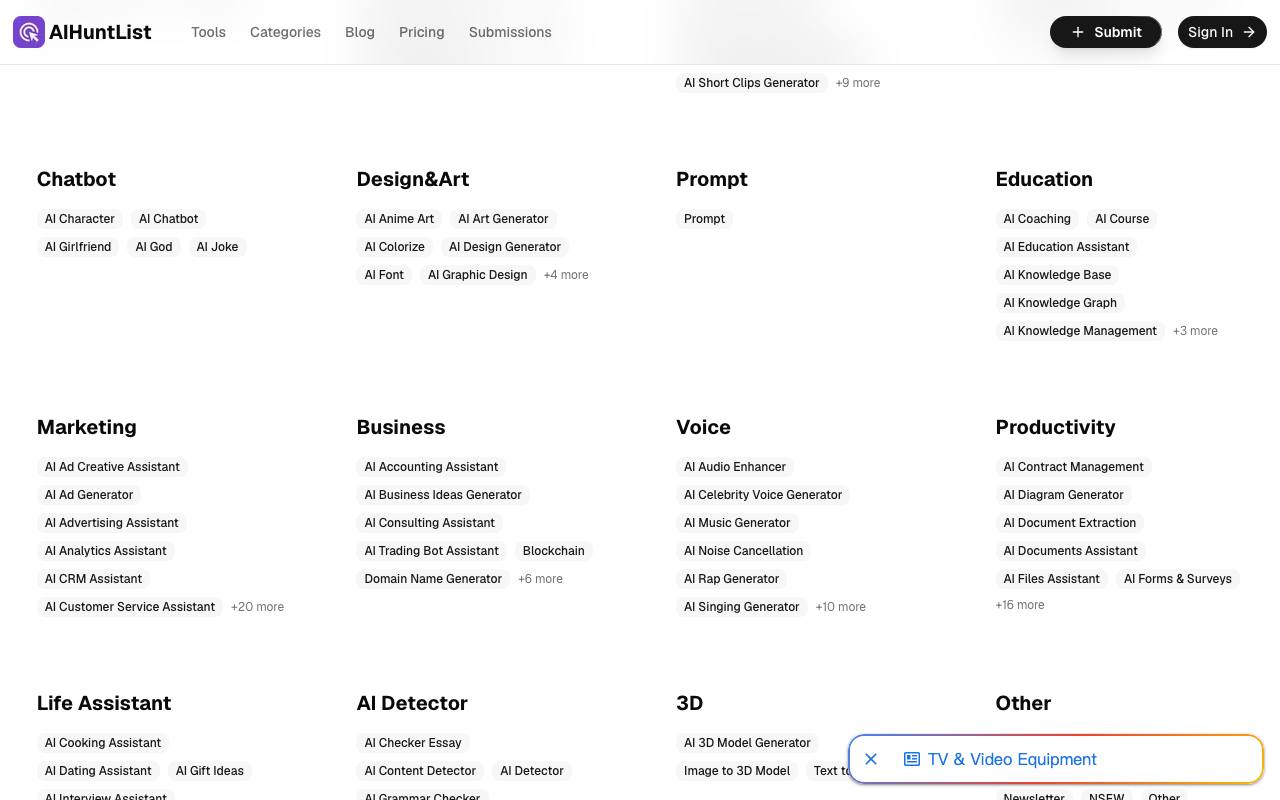Open the AI Joke tag
Screen dimensions: 1280x800
217,247
